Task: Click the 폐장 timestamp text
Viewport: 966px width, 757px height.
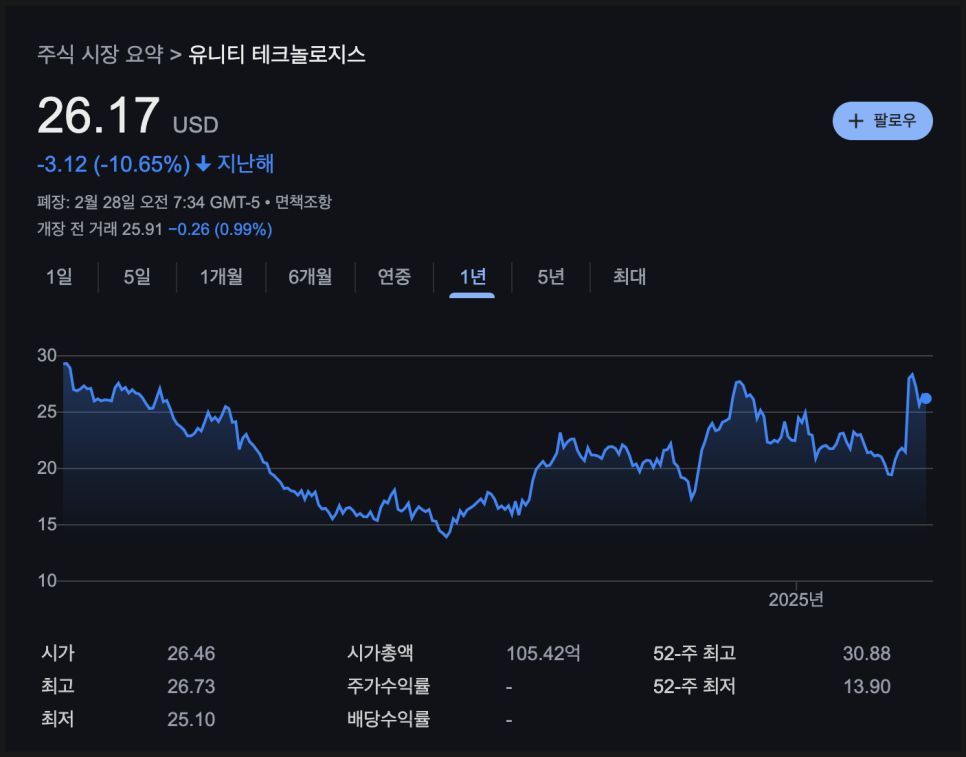Action: (148, 202)
